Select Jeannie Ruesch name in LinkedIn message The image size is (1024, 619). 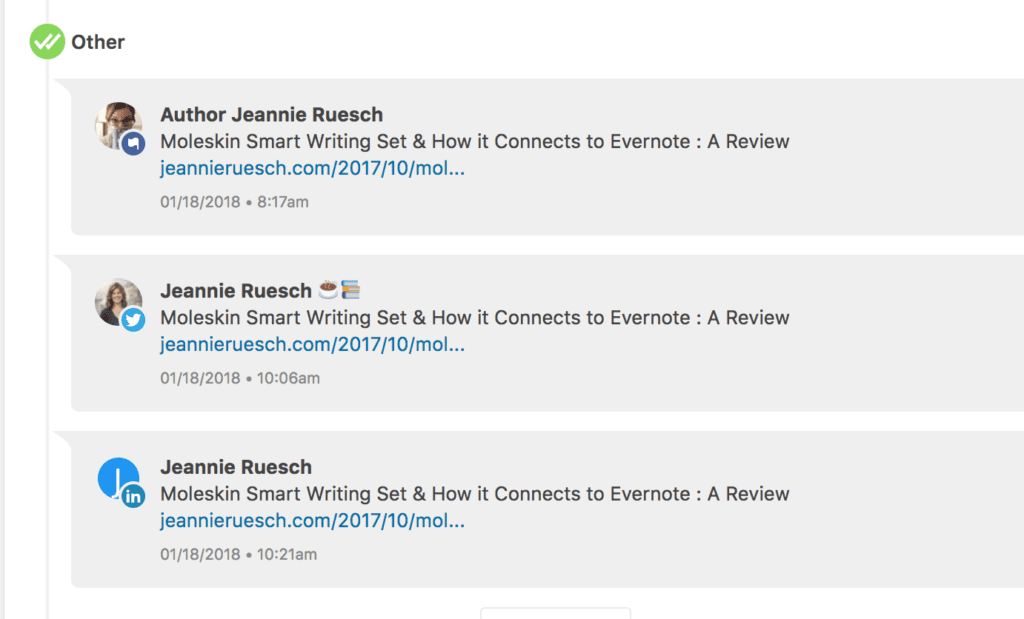click(236, 467)
